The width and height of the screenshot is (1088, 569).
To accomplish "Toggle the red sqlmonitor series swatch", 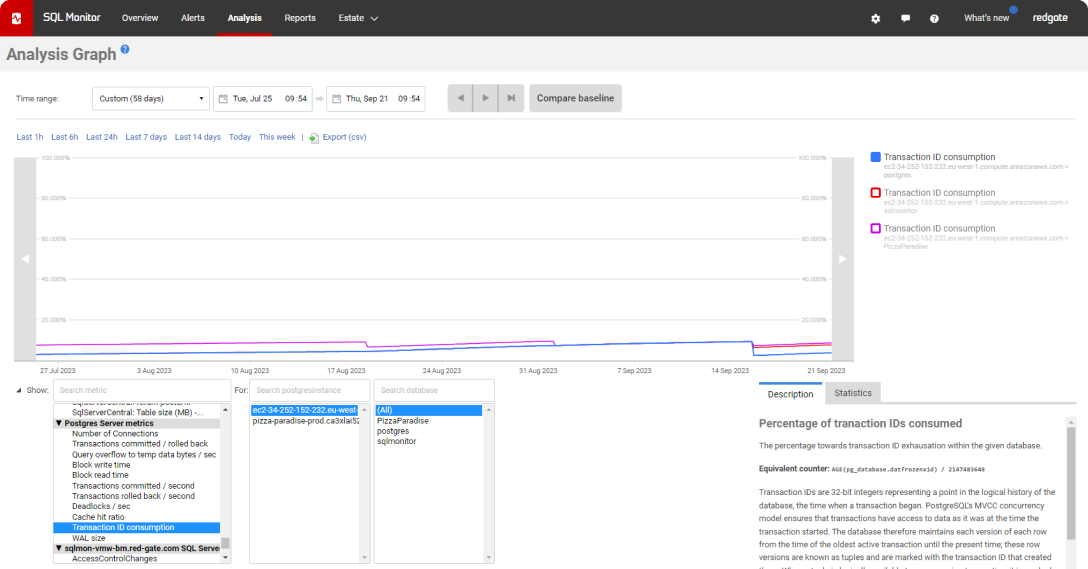I will pos(876,193).
